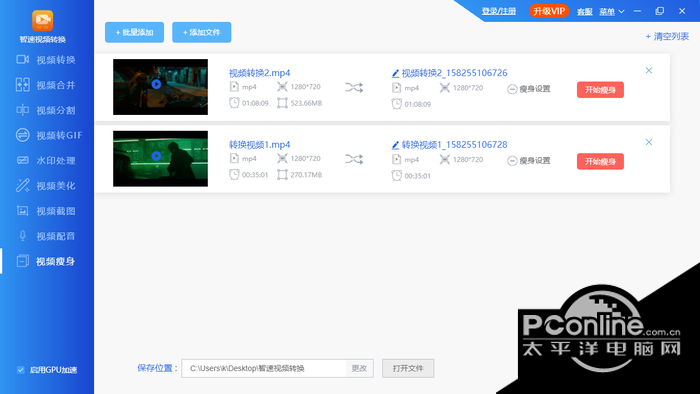Toggle the 启用GPU加速 checkbox
700x394 pixels.
click(x=21, y=370)
